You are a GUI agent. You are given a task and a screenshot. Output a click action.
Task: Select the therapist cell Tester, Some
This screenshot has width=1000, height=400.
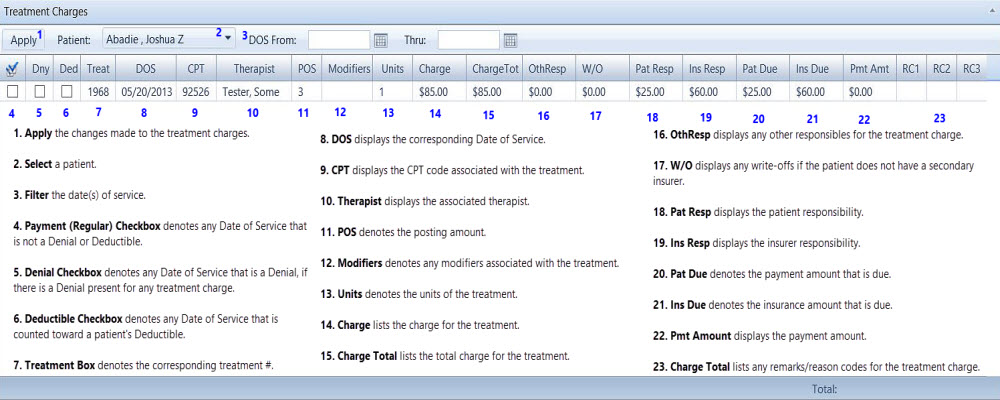pyautogui.click(x=254, y=92)
